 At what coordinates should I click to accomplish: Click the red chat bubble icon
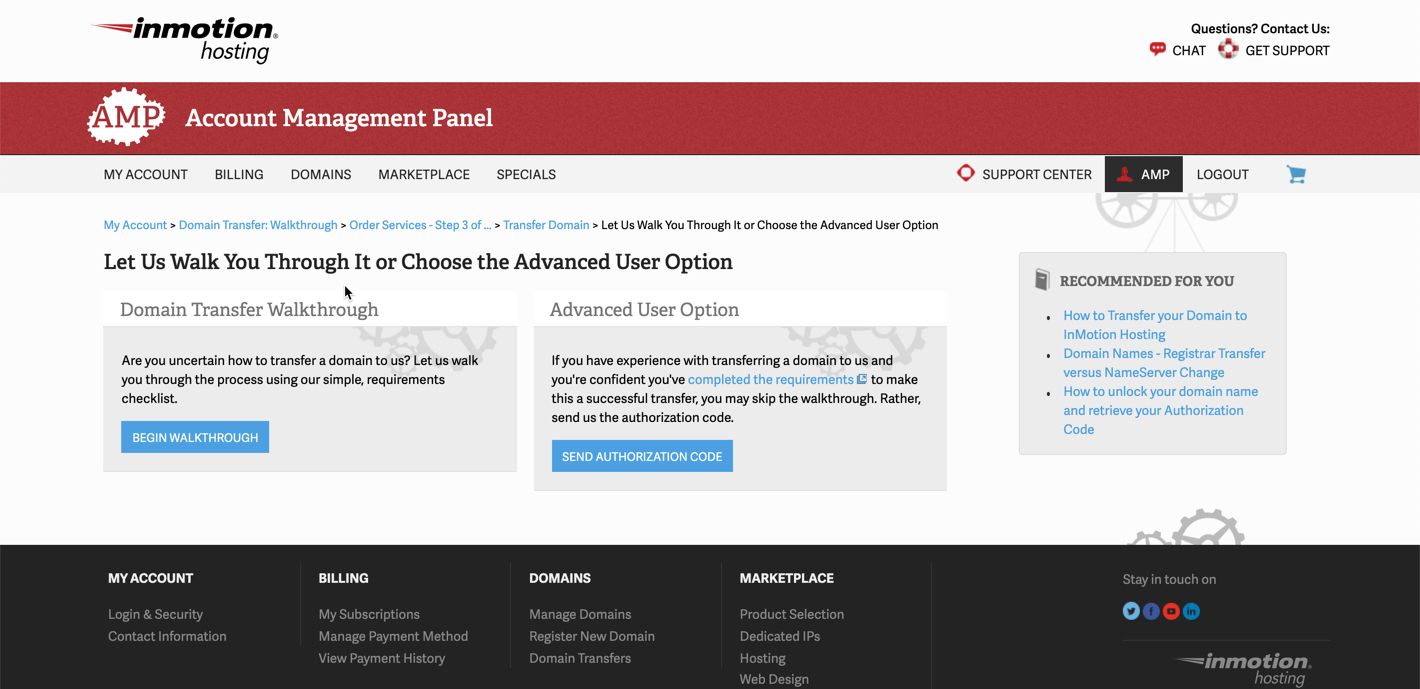click(x=1158, y=49)
